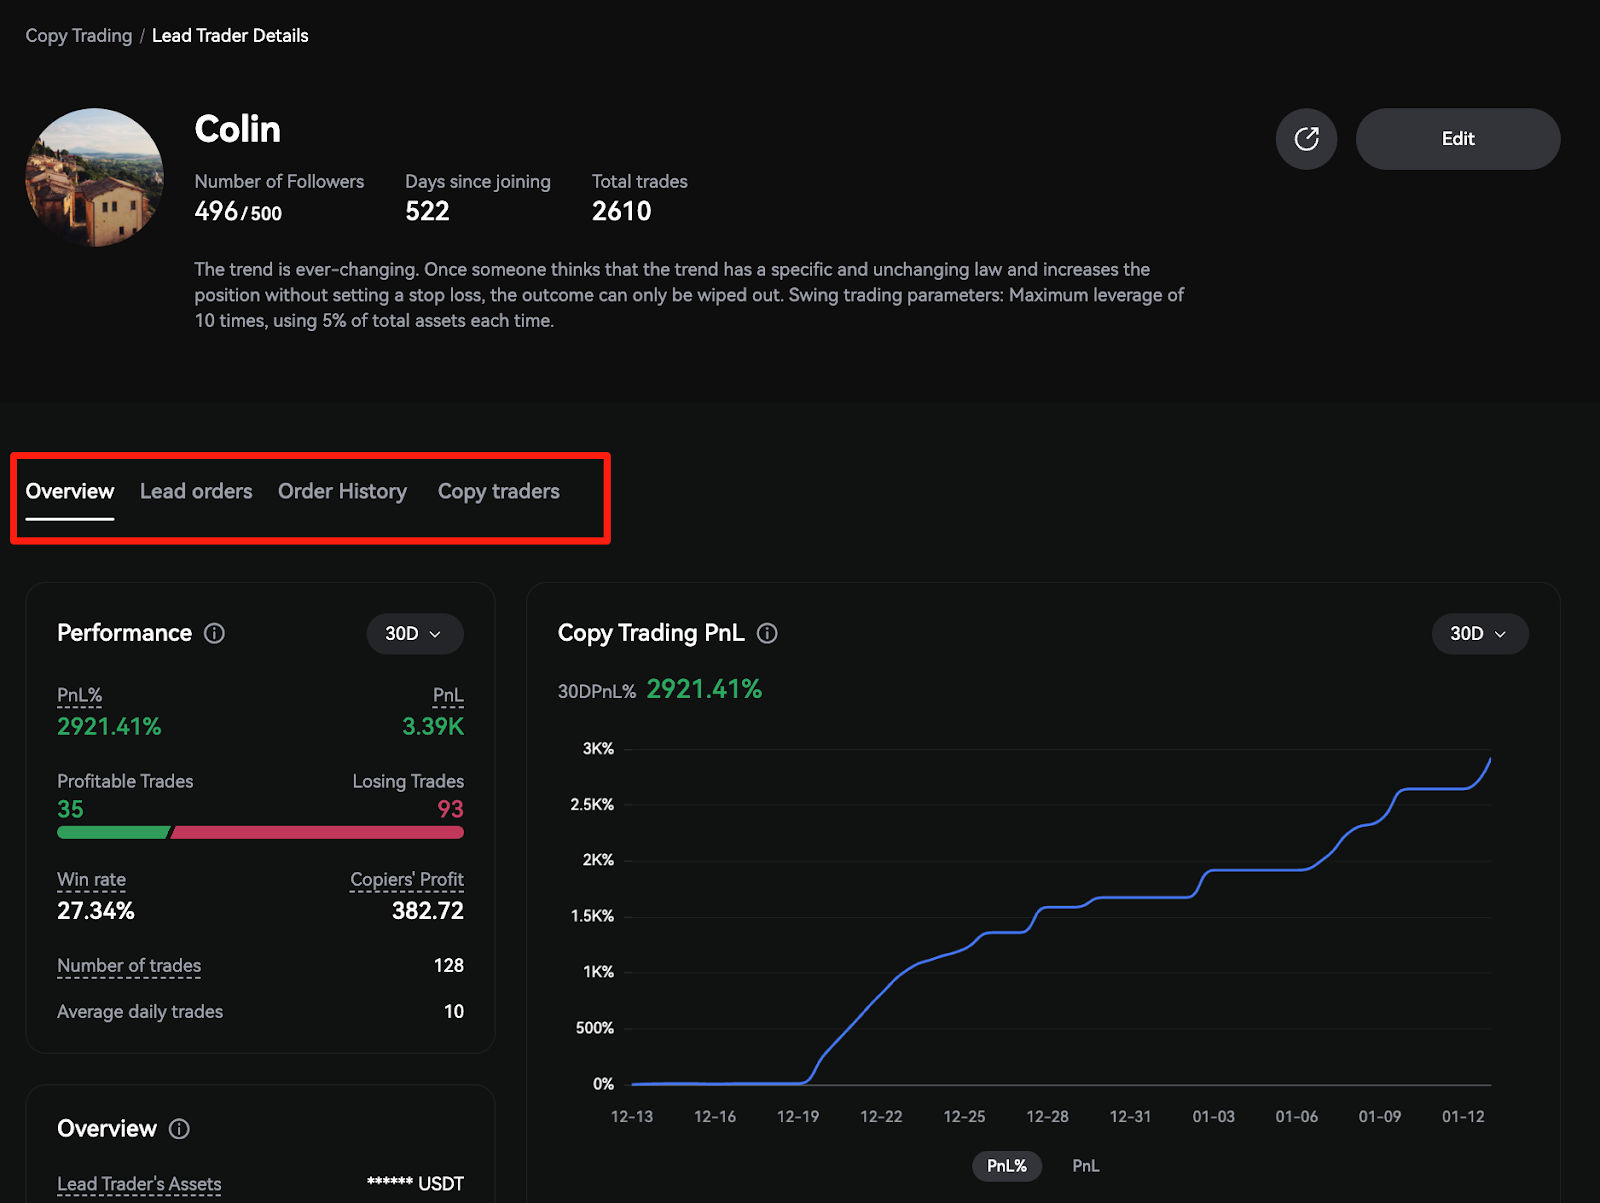Click the Number of trades label
Screen dimensions: 1600x1203
pyautogui.click(x=129, y=966)
